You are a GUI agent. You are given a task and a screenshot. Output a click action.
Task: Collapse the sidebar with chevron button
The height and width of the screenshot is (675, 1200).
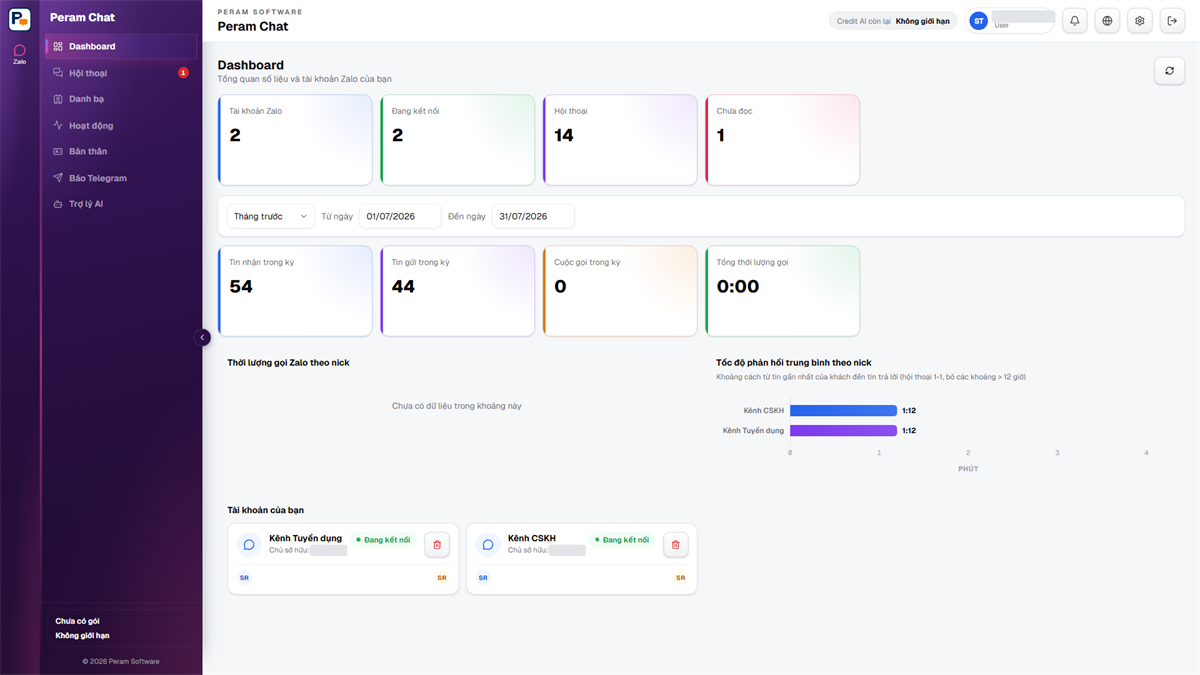203,338
